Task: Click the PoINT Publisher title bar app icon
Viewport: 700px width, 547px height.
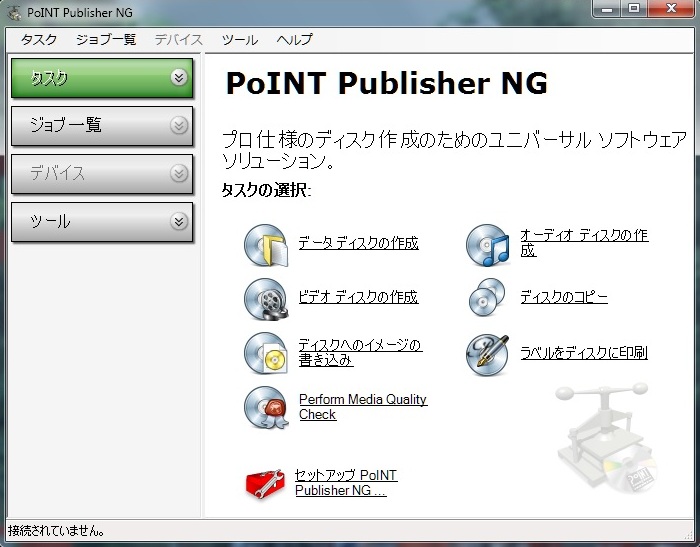Action: tap(14, 13)
